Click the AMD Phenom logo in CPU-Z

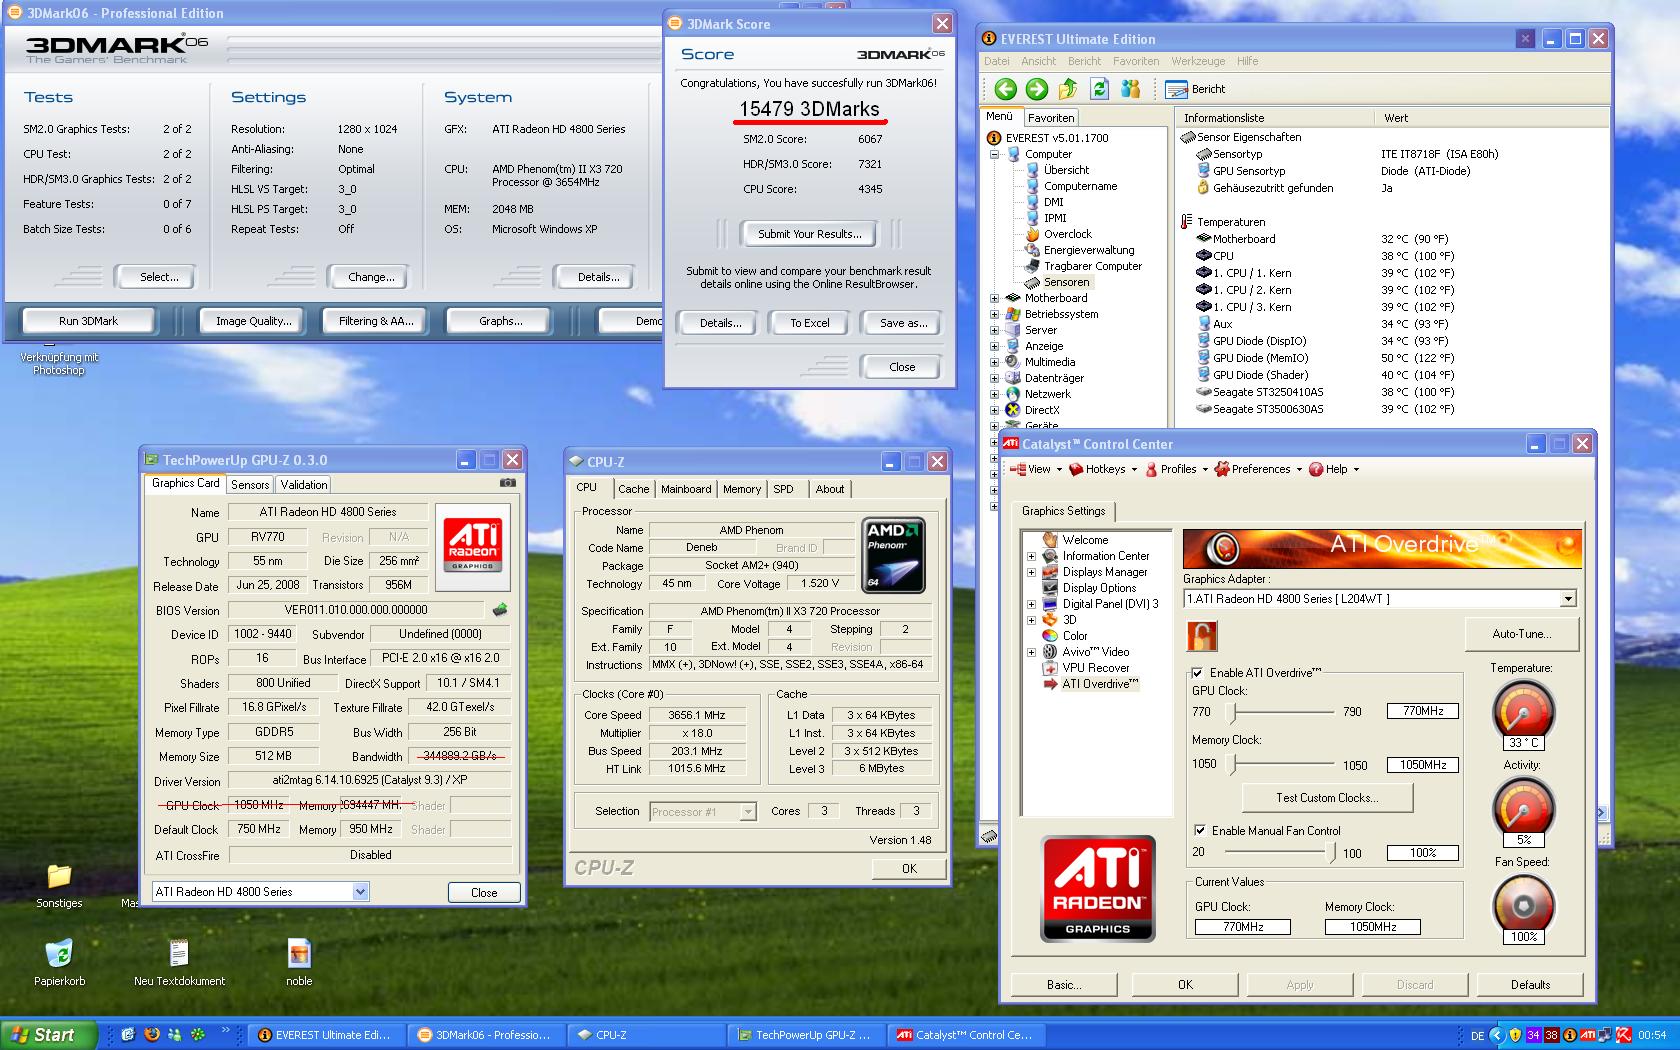click(893, 555)
